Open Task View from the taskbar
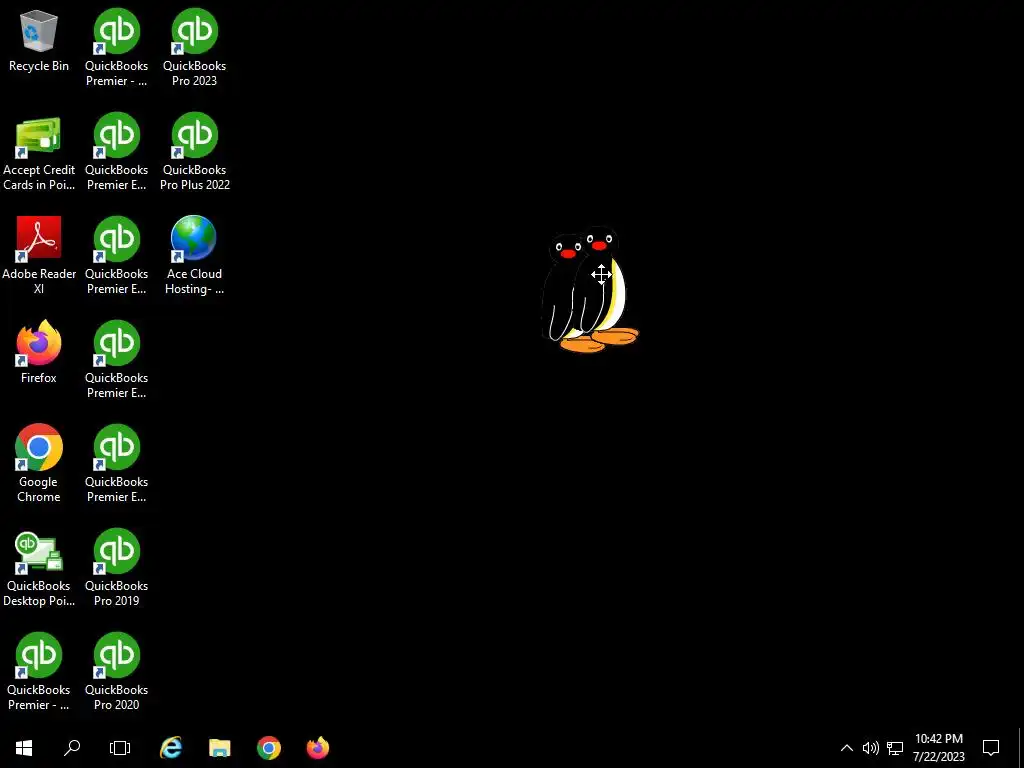Viewport: 1024px width, 768px height. [120, 748]
